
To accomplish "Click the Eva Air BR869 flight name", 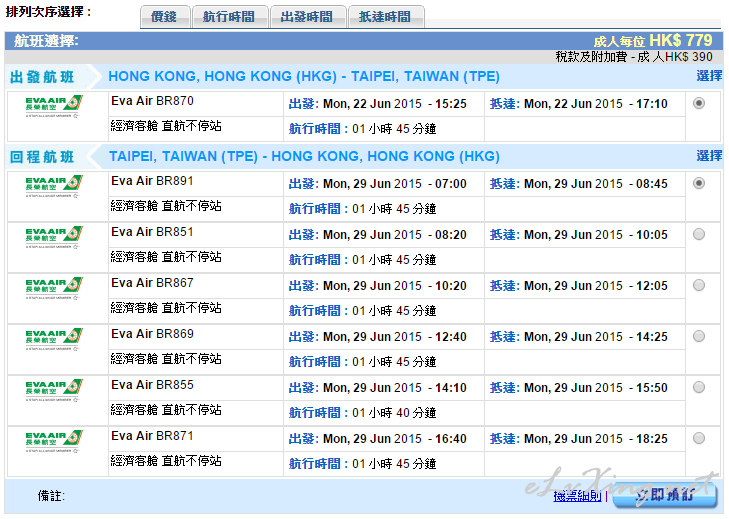I will [152, 334].
